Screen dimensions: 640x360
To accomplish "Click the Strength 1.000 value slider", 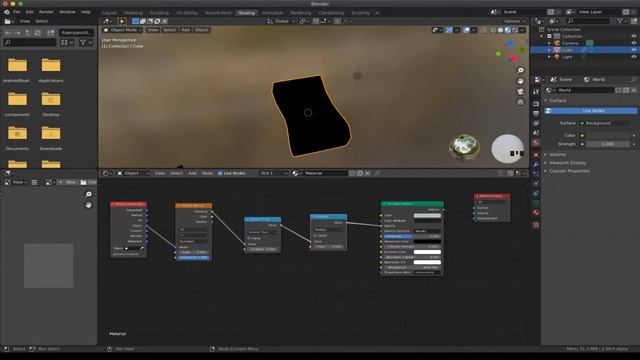I will click(x=608, y=144).
